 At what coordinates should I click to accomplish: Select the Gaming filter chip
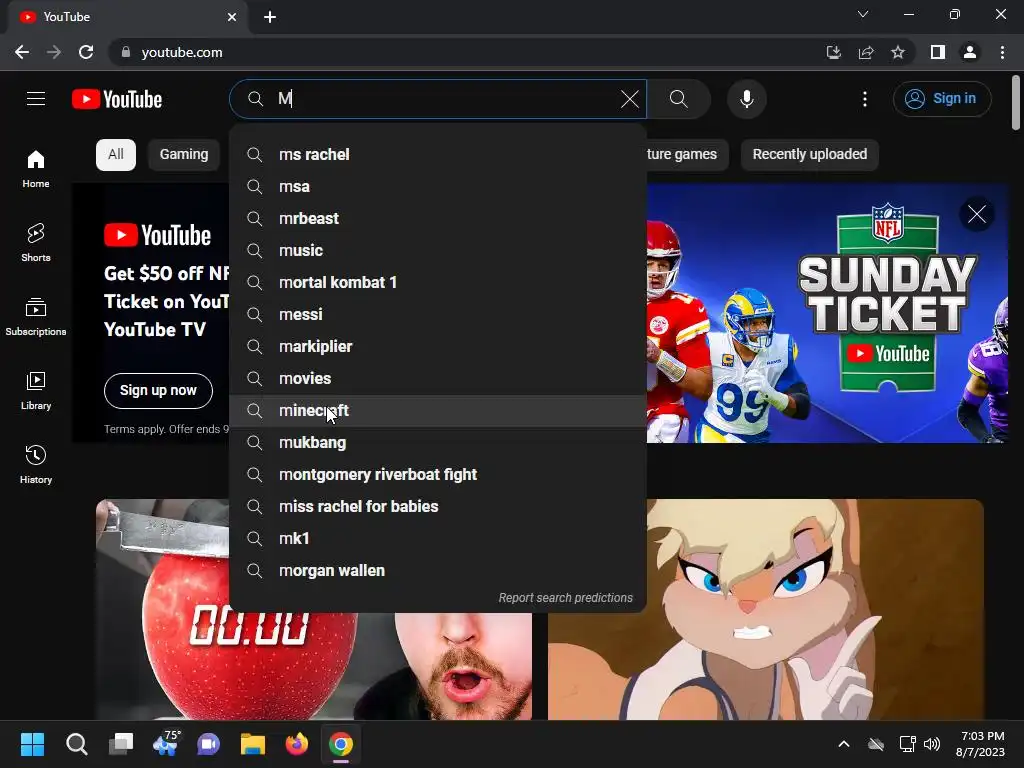point(184,155)
